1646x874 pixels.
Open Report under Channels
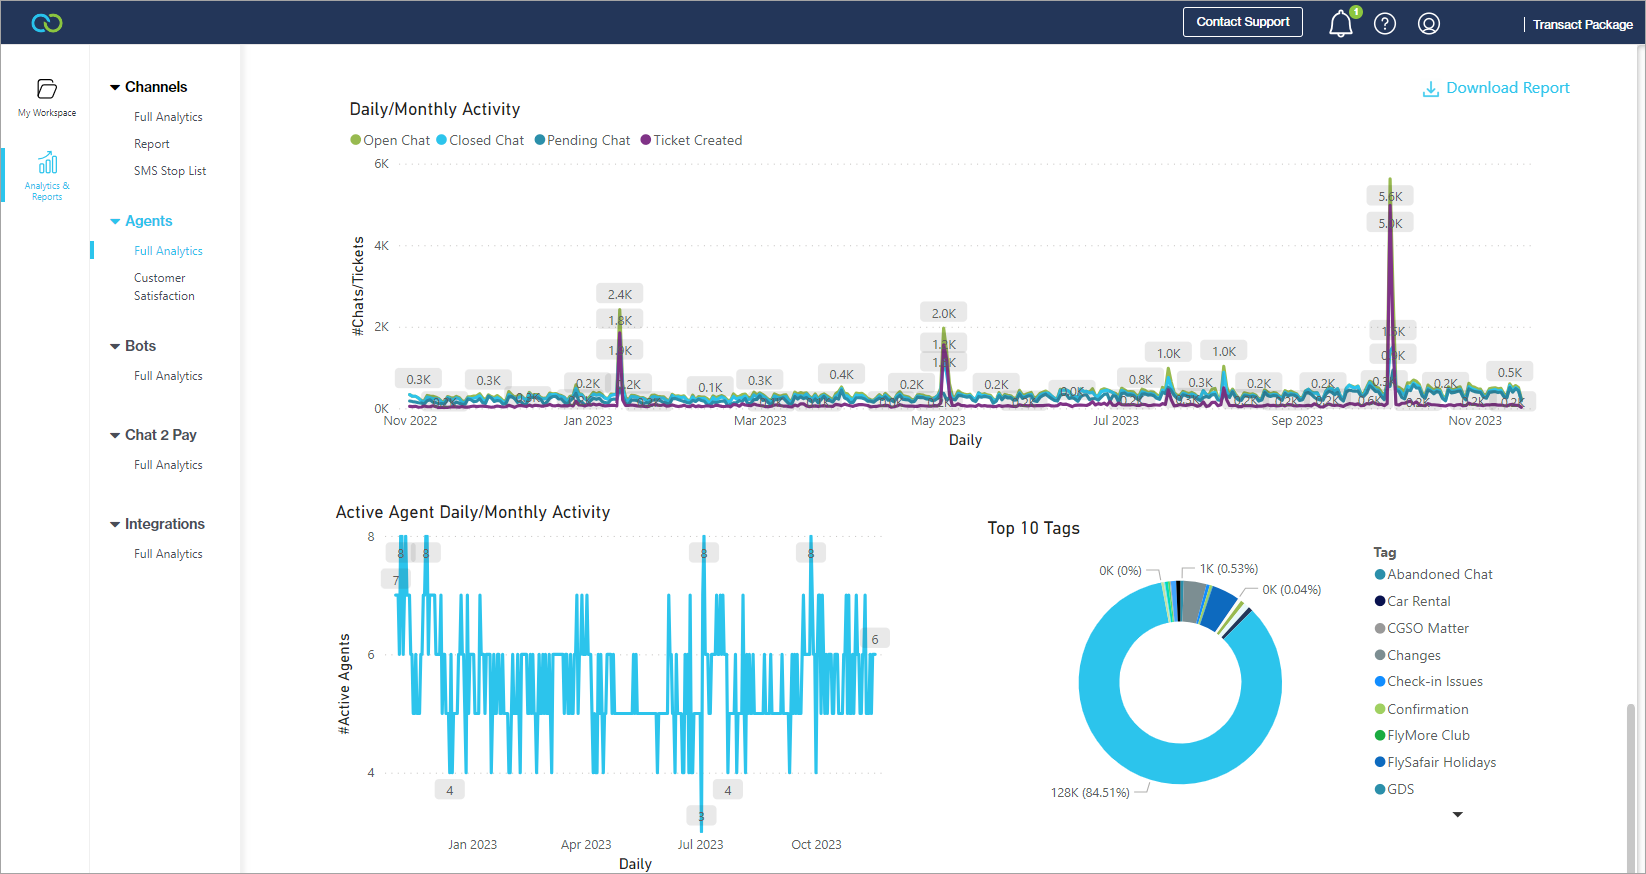click(152, 144)
